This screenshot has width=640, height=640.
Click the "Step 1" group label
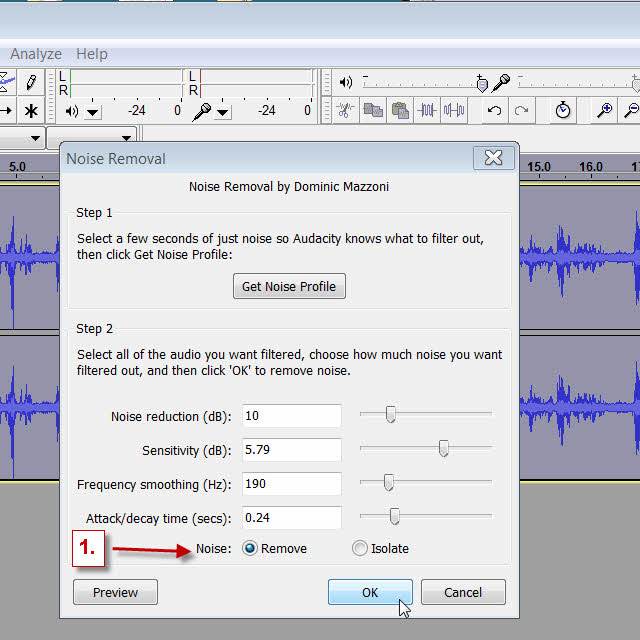pyautogui.click(x=94, y=213)
